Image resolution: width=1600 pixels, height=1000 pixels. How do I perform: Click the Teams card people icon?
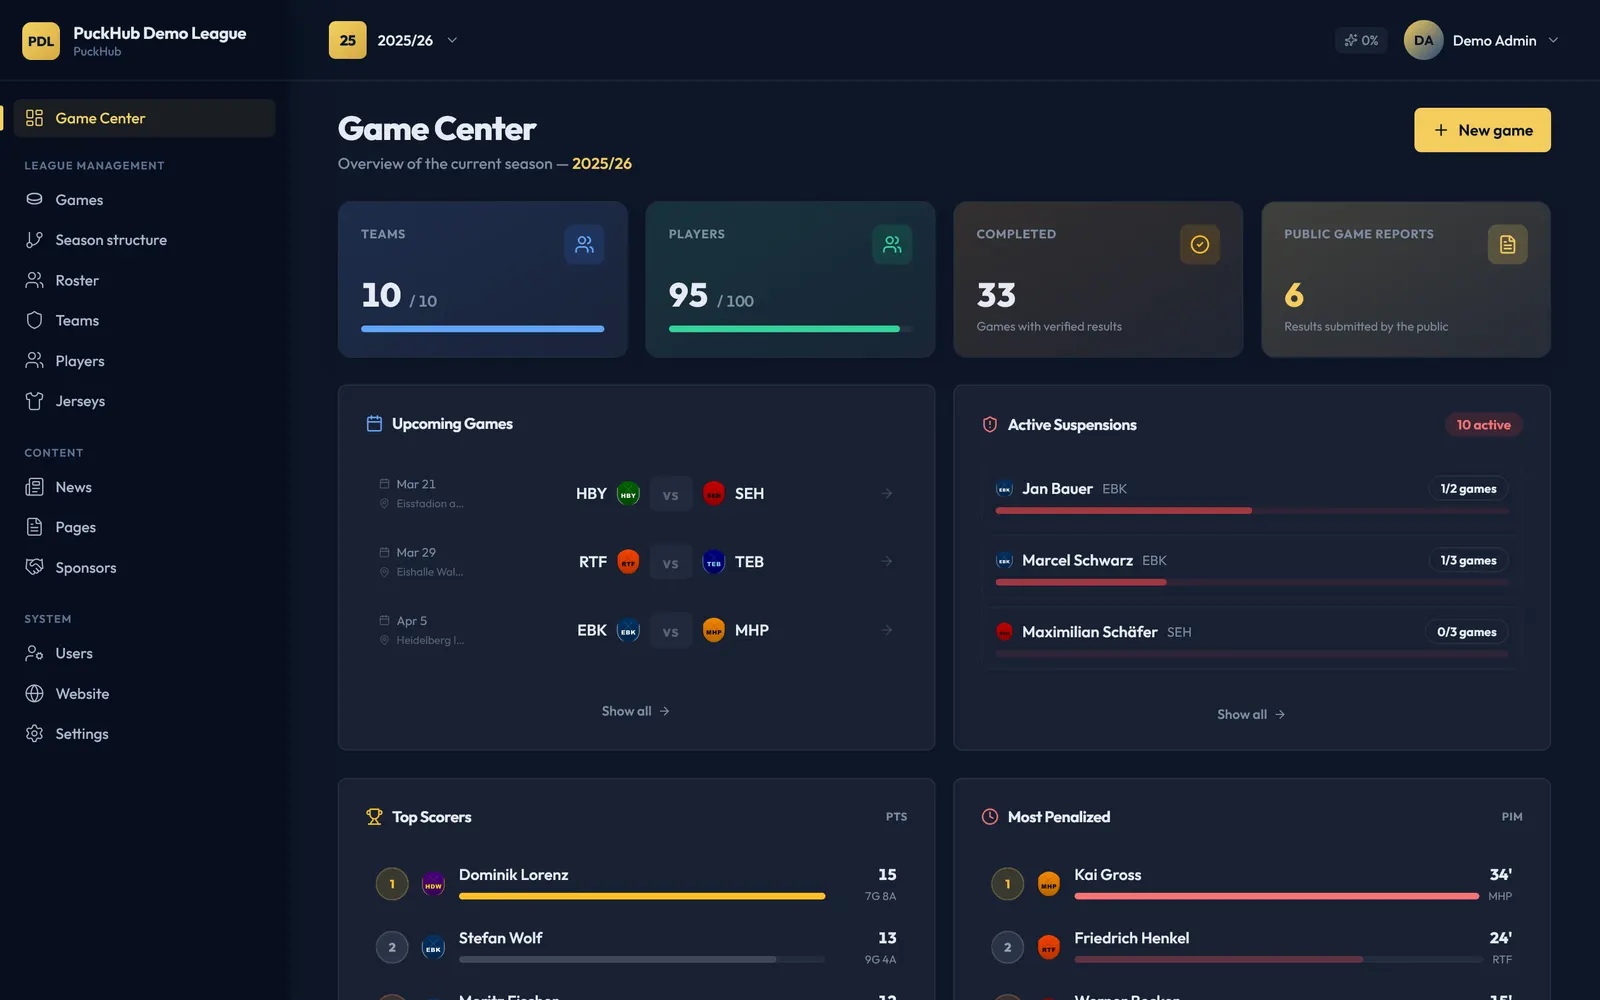pos(584,244)
